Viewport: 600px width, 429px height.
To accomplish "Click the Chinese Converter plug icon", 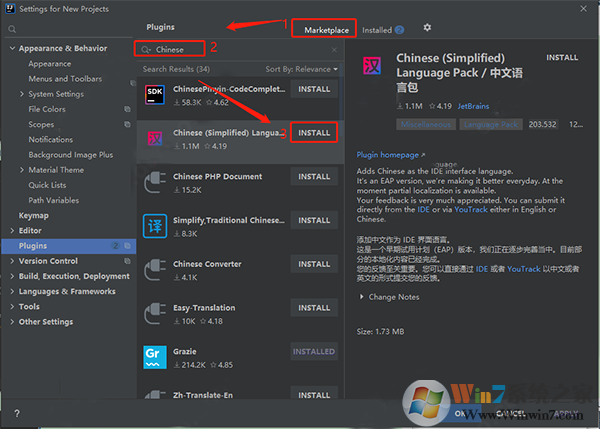I will (155, 270).
